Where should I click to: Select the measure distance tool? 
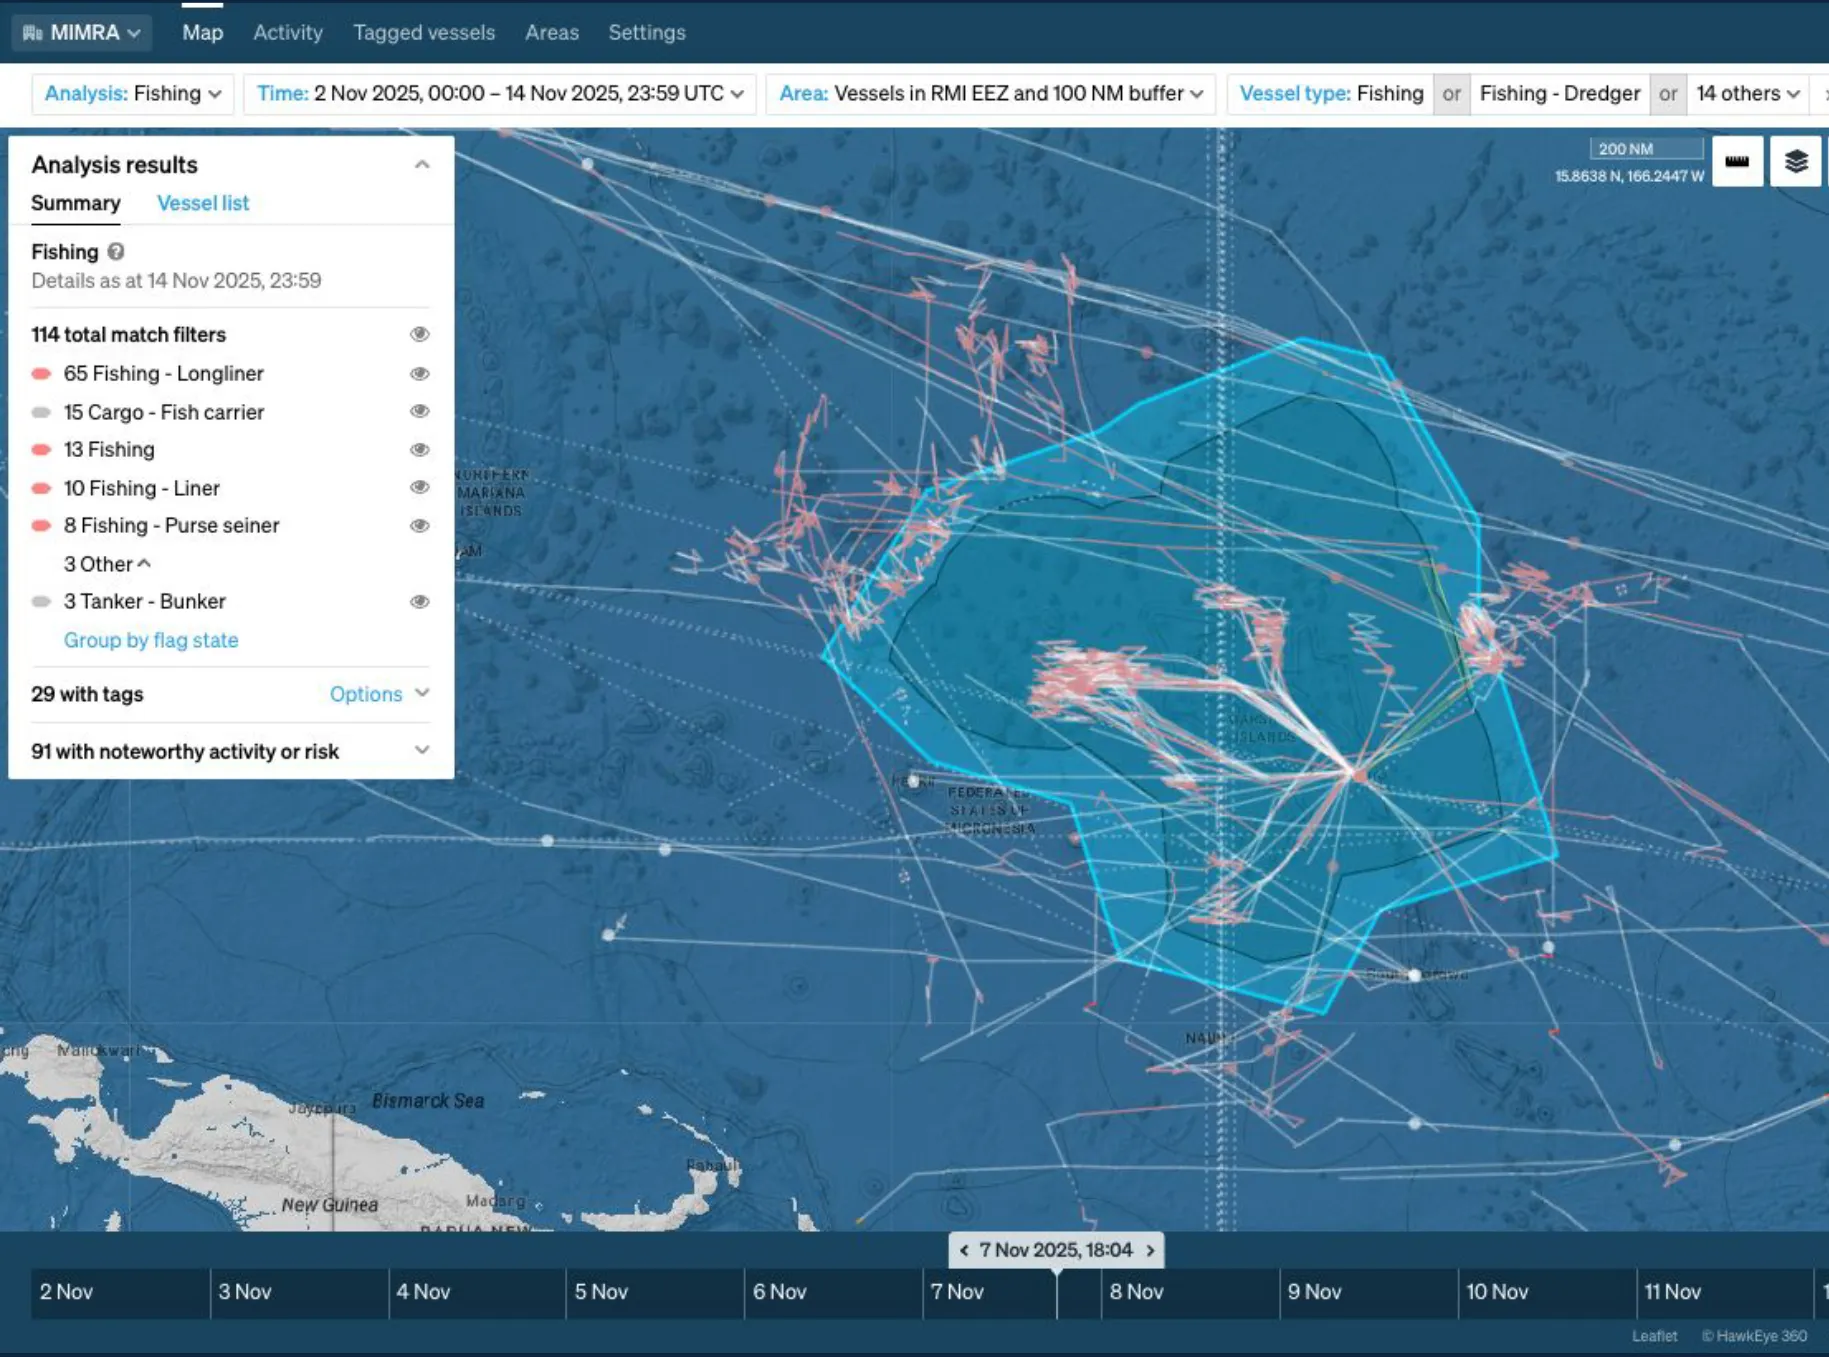(x=1737, y=161)
